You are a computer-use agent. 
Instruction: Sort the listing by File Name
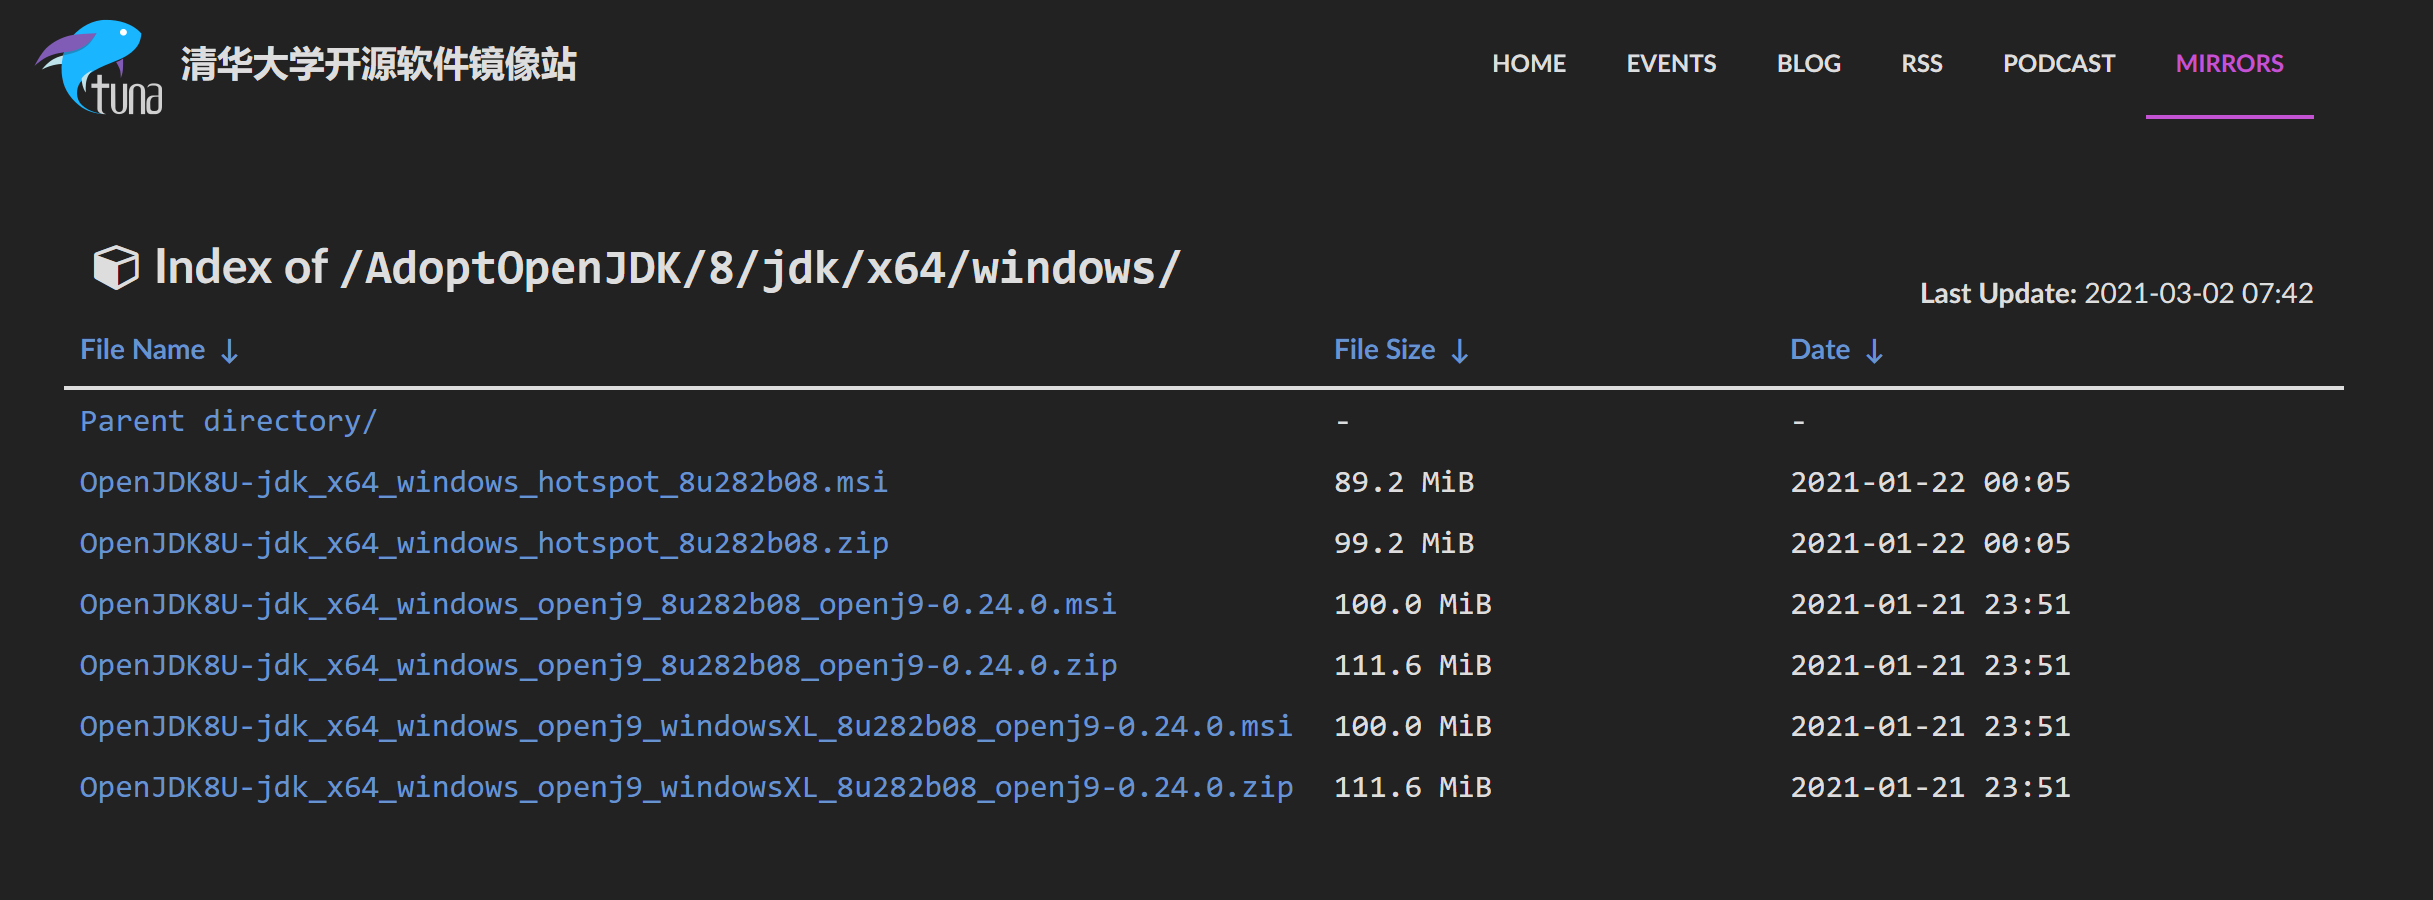click(x=142, y=350)
